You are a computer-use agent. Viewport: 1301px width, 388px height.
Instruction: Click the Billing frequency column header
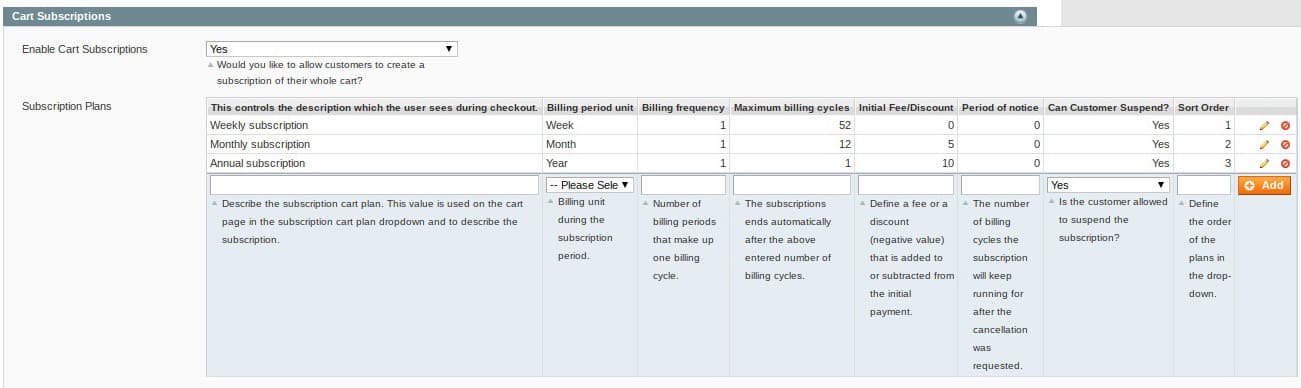(x=683, y=107)
